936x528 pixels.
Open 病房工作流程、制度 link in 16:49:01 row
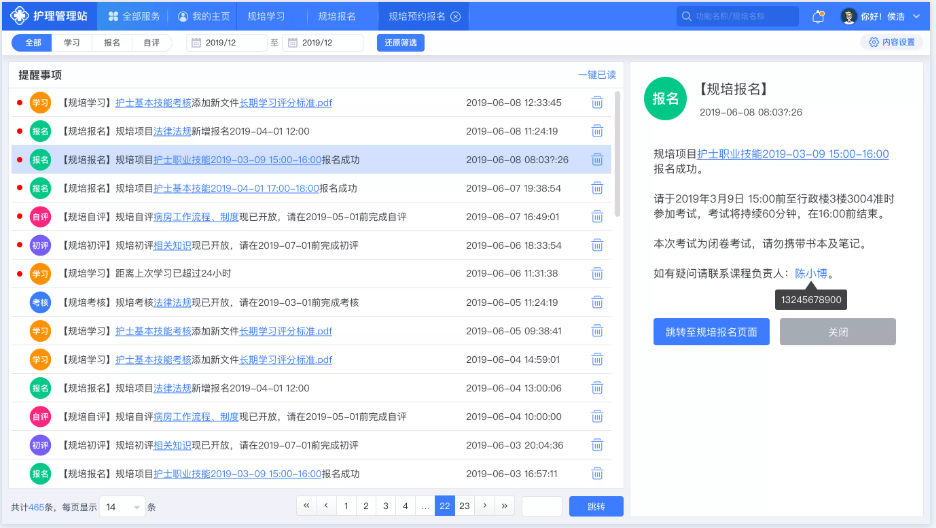pos(196,217)
